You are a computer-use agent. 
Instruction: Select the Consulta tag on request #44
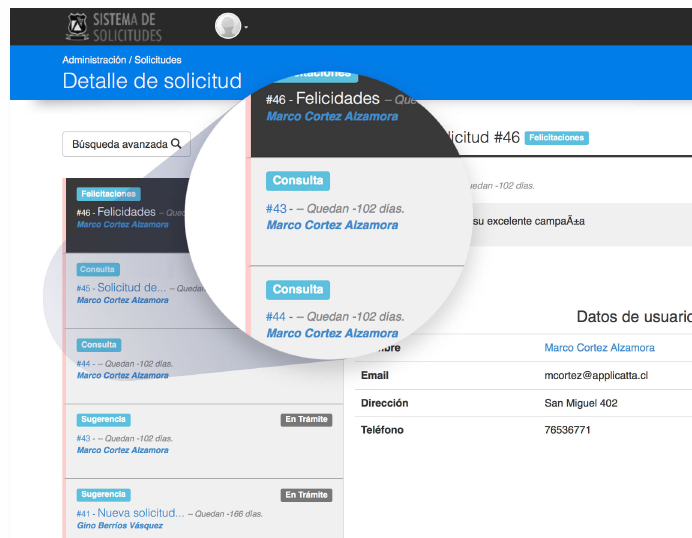pyautogui.click(x=99, y=345)
